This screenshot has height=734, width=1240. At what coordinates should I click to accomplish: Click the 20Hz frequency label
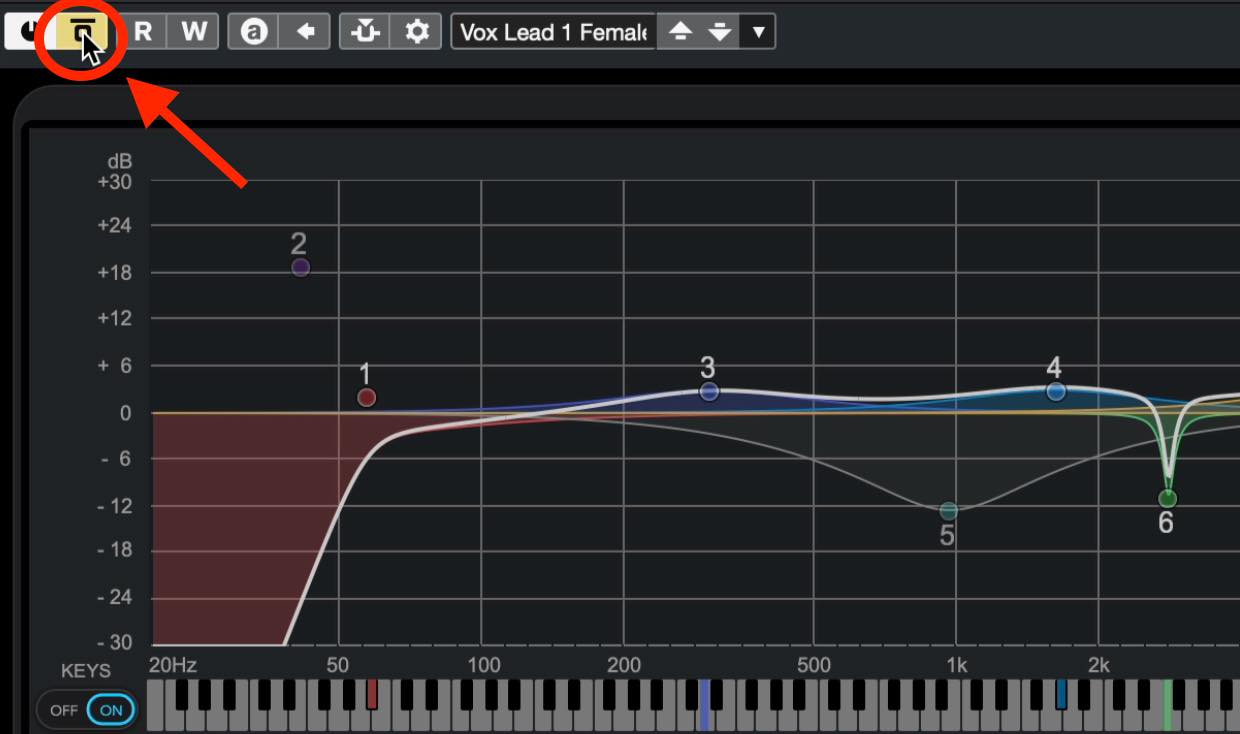click(x=173, y=665)
